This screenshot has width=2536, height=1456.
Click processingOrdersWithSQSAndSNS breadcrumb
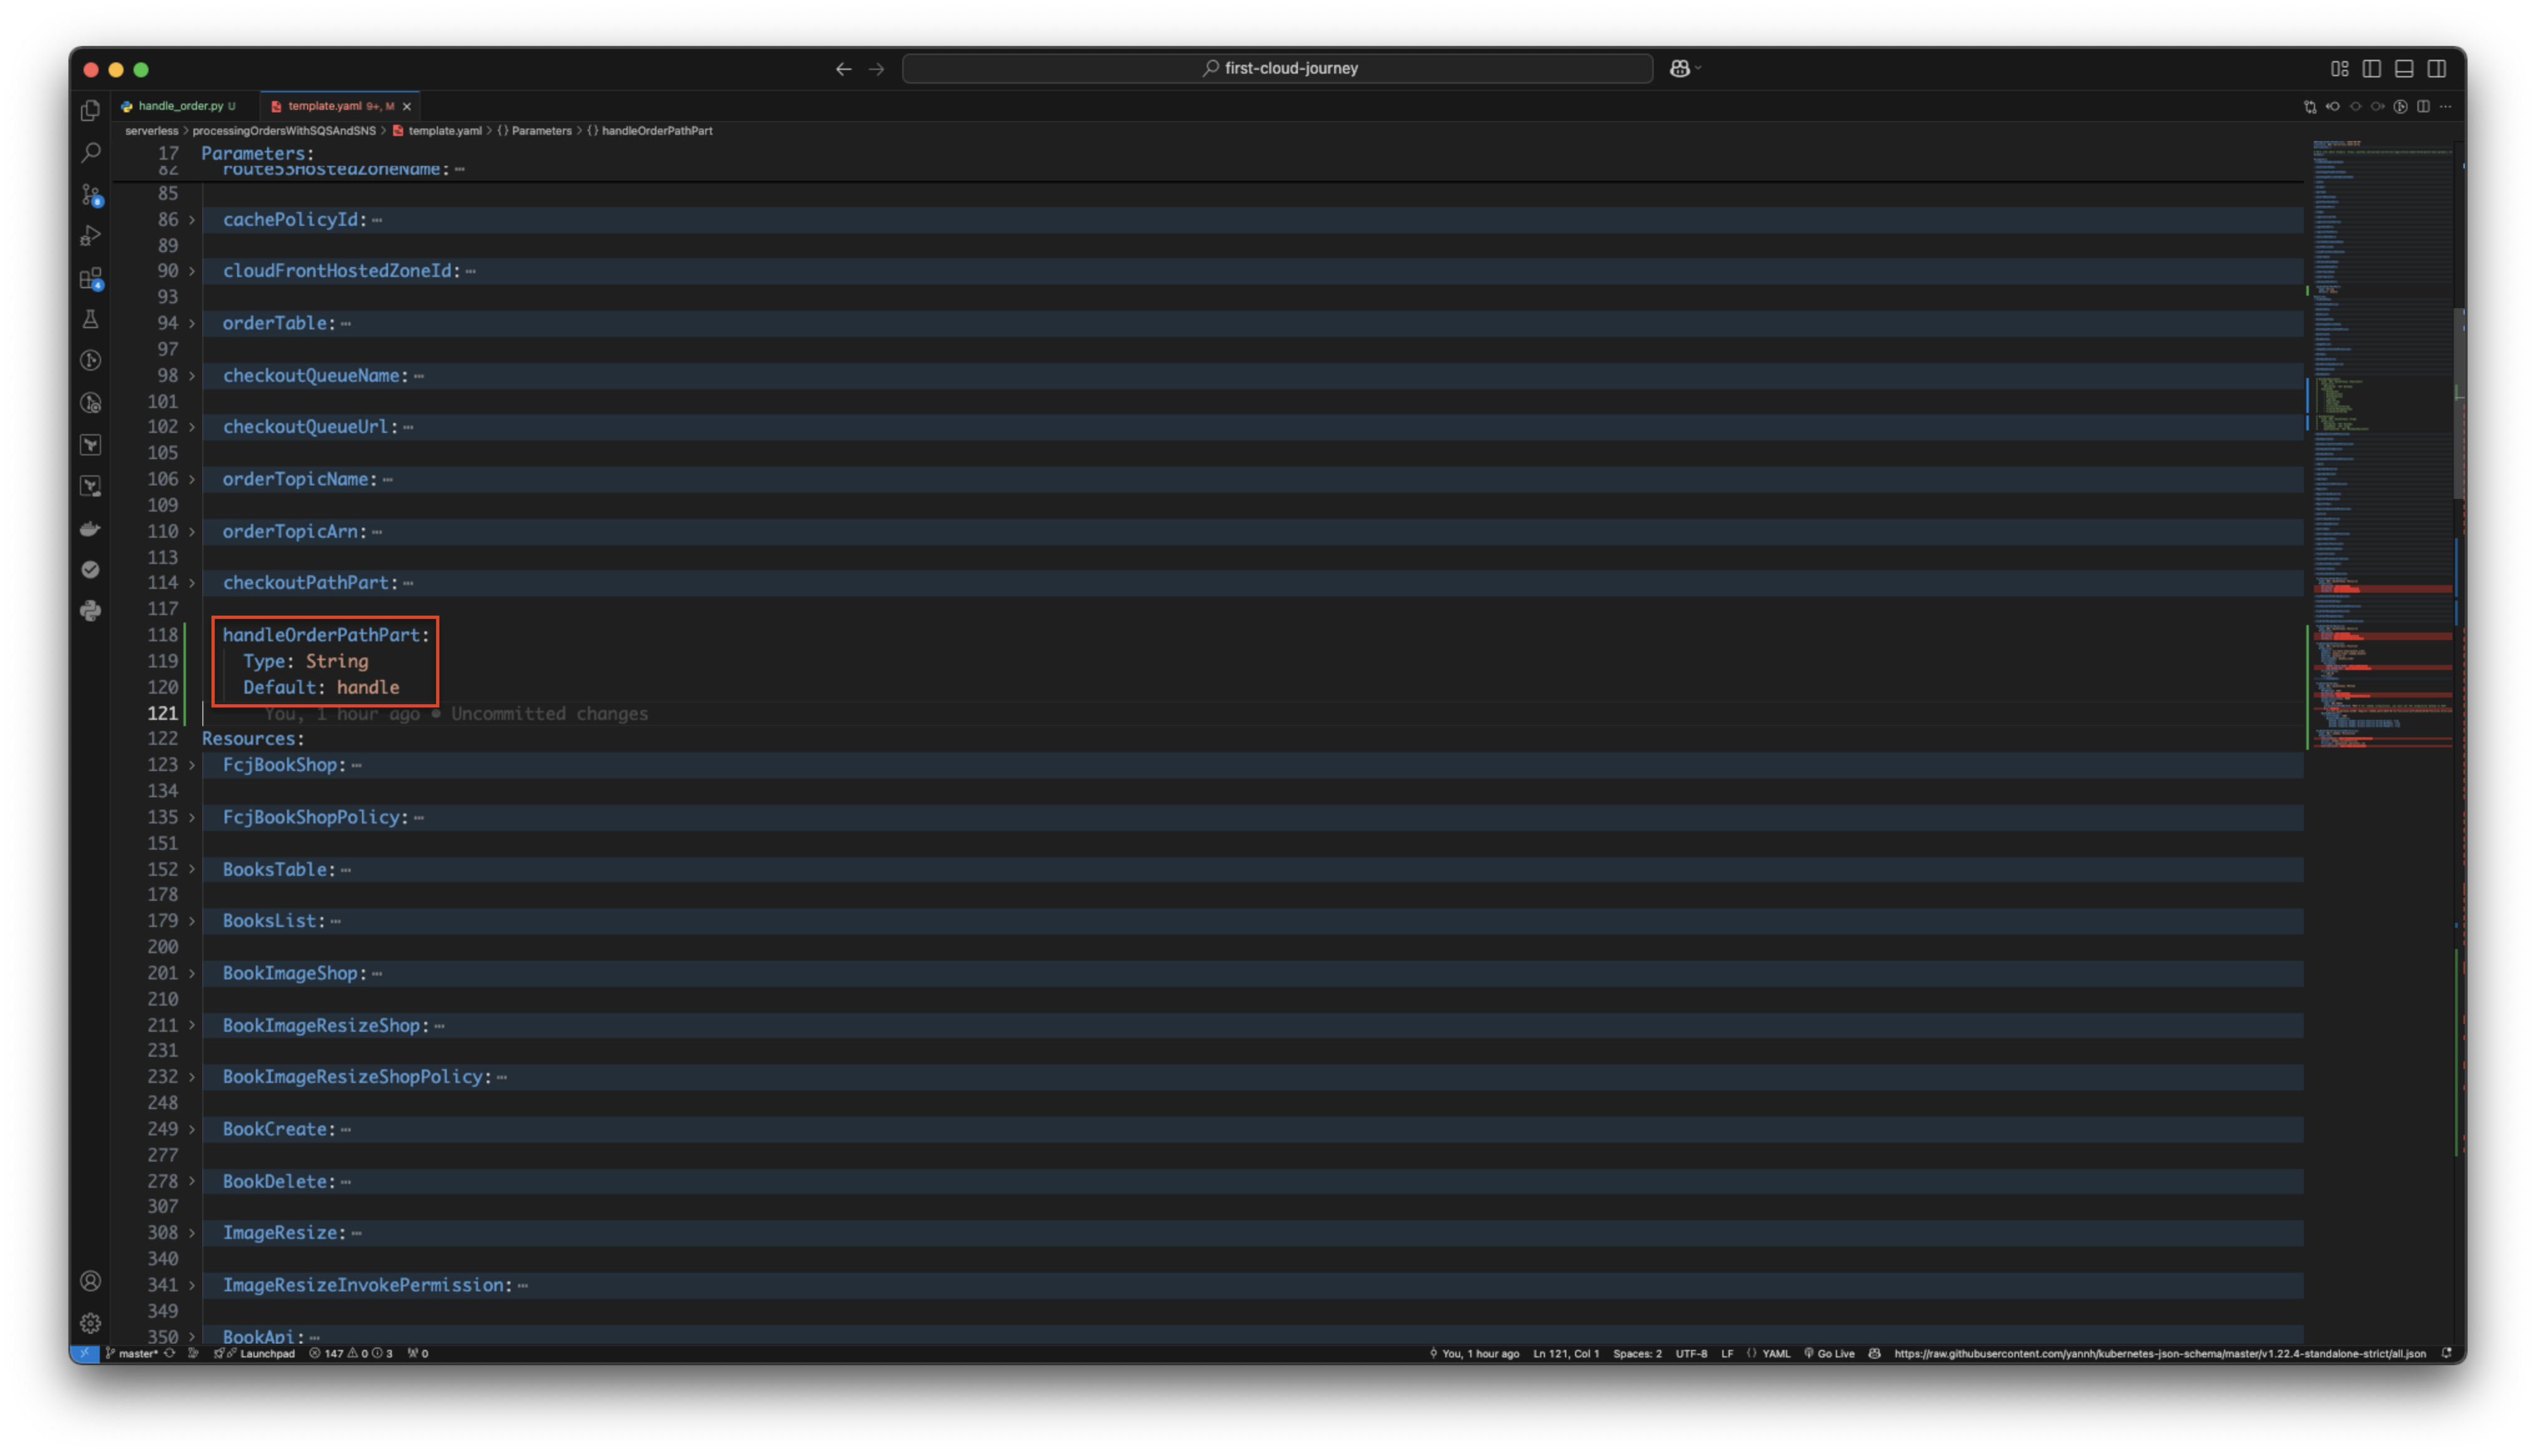tap(284, 131)
